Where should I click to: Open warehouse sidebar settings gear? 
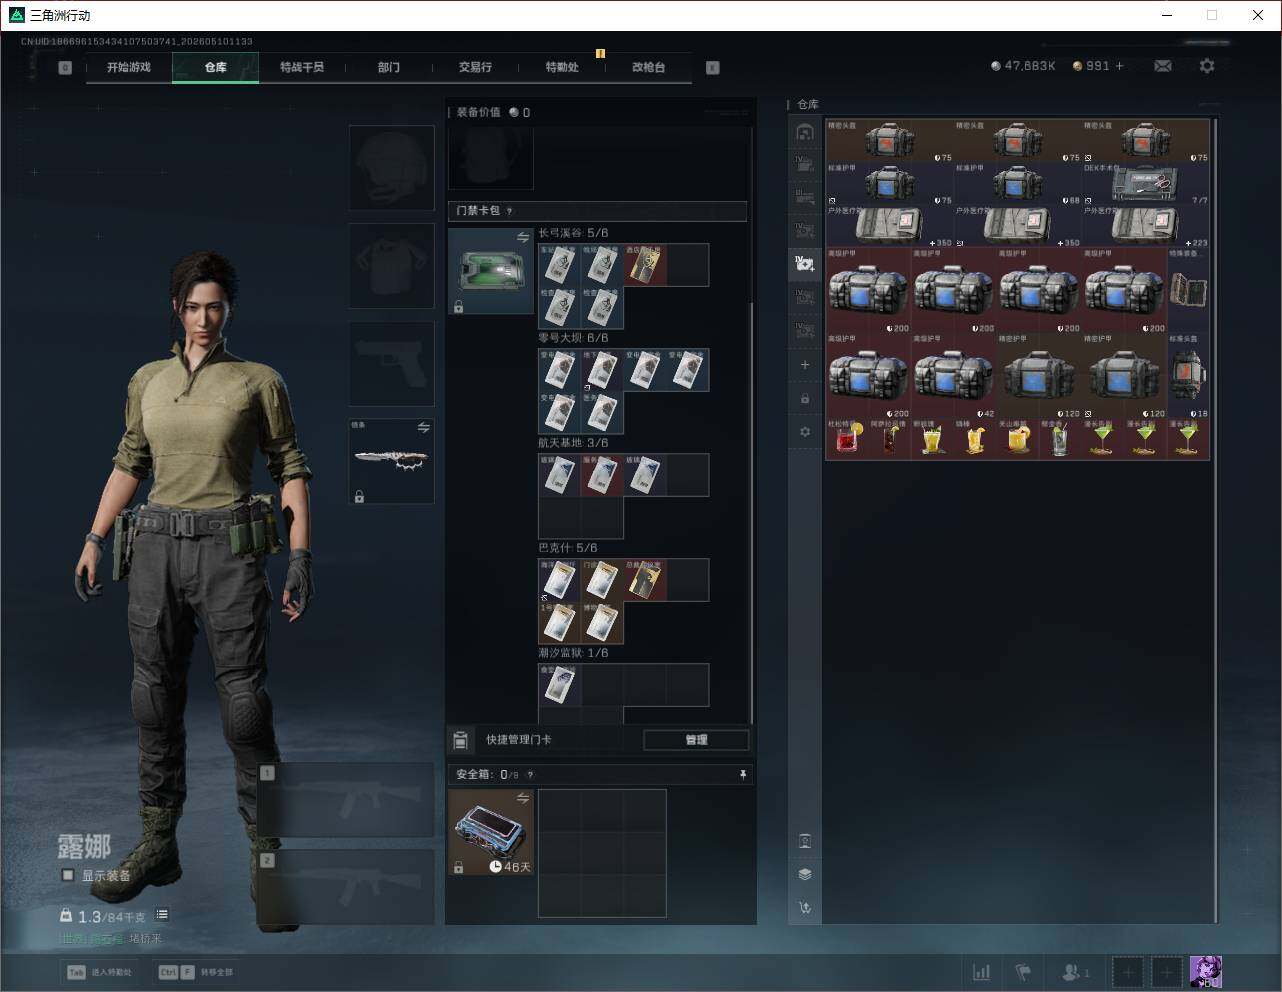[805, 432]
